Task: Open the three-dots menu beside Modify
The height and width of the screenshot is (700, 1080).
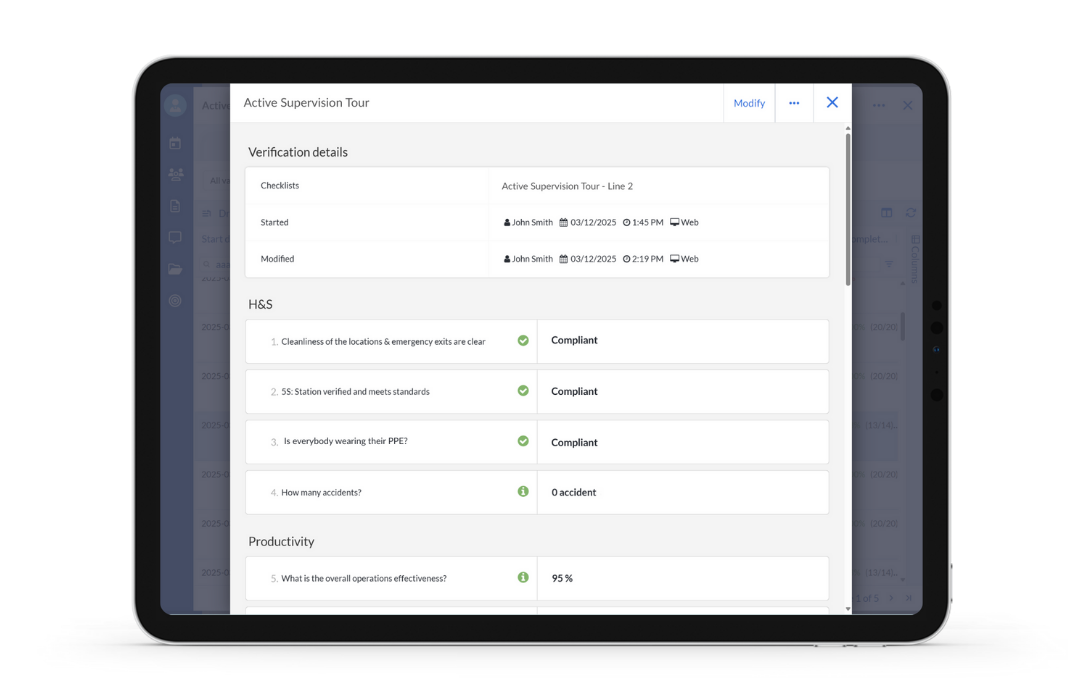Action: pos(794,103)
